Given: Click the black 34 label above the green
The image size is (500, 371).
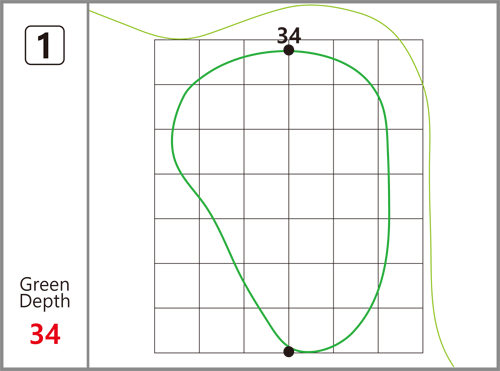Looking at the screenshot, I should (289, 35).
